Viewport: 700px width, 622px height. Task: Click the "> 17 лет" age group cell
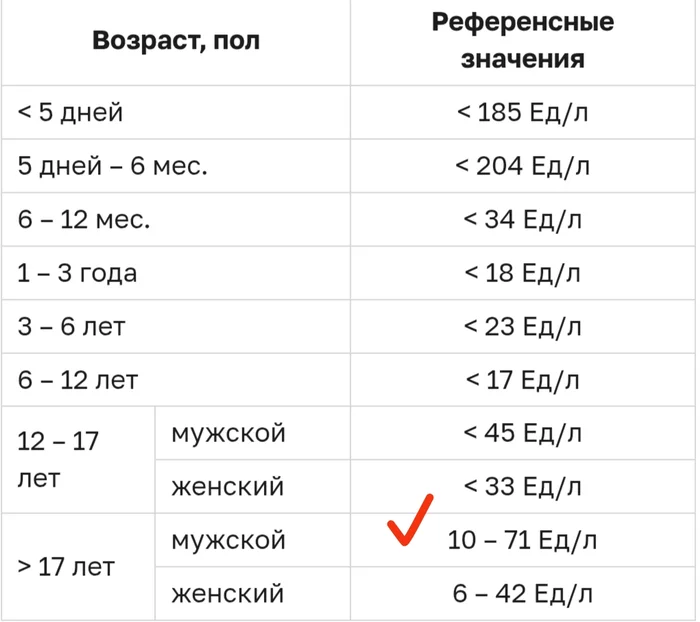(66, 567)
